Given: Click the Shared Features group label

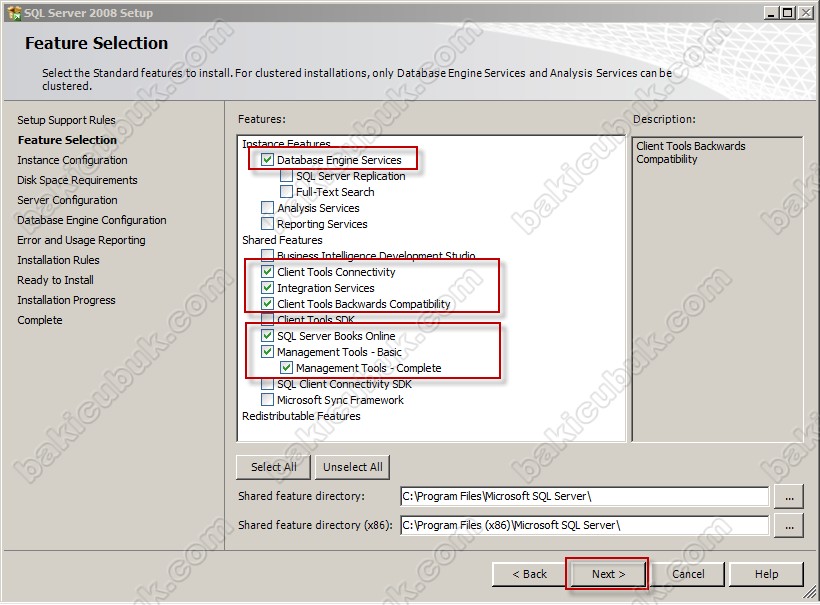Looking at the screenshot, I should tap(282, 240).
